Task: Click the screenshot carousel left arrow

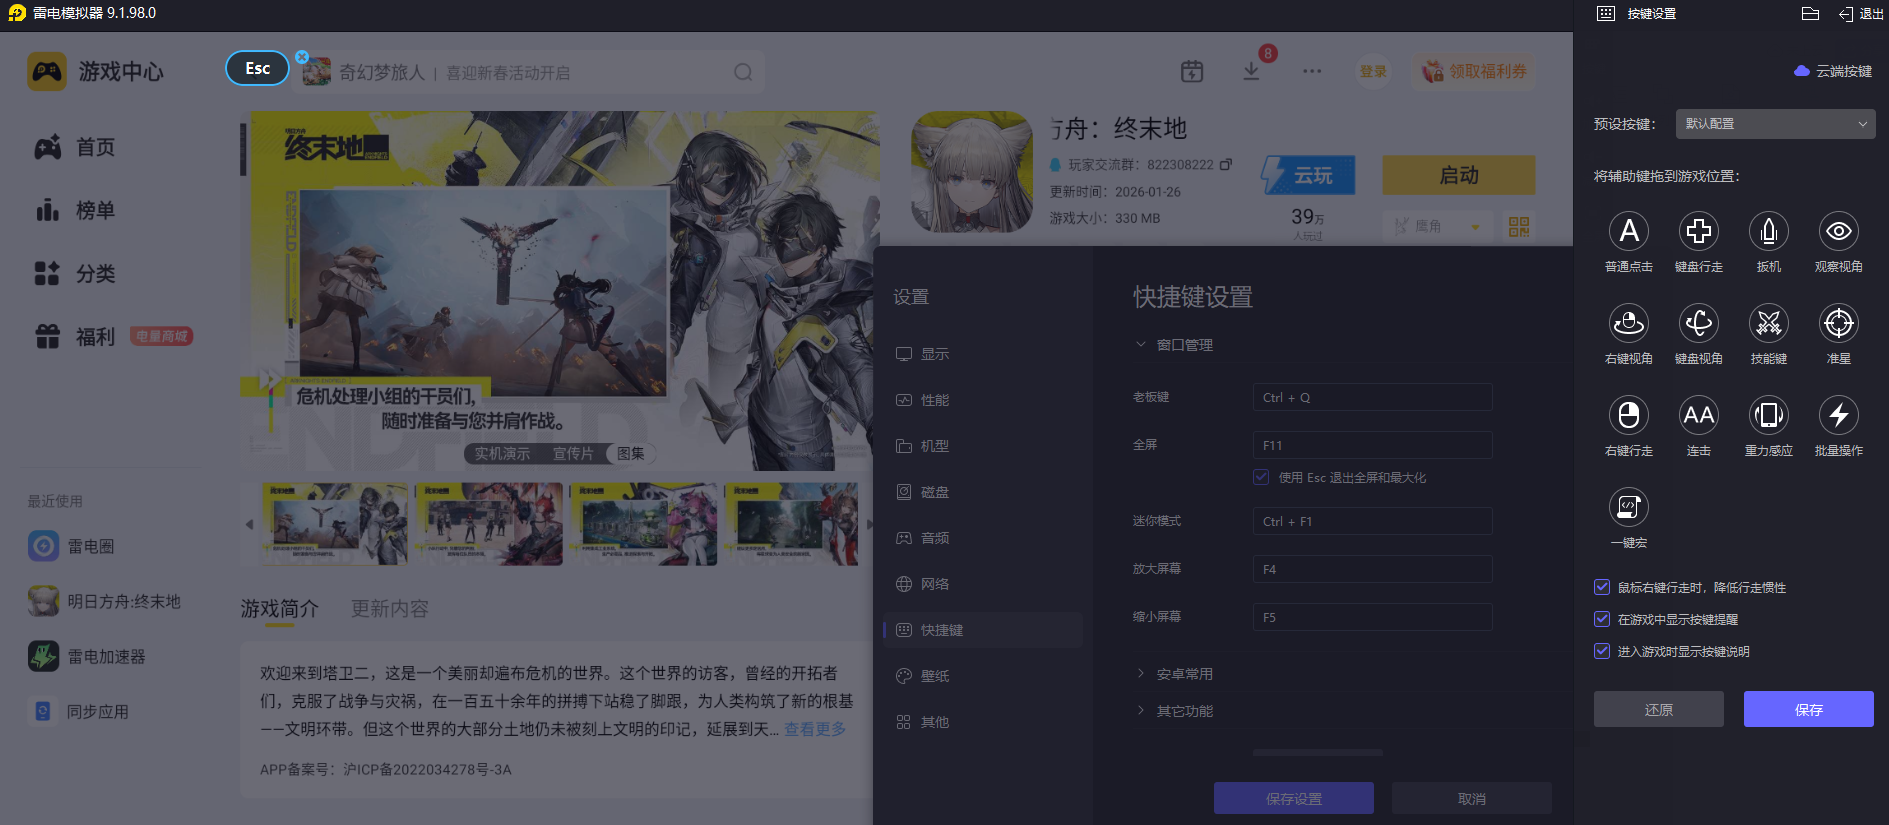Action: click(249, 524)
